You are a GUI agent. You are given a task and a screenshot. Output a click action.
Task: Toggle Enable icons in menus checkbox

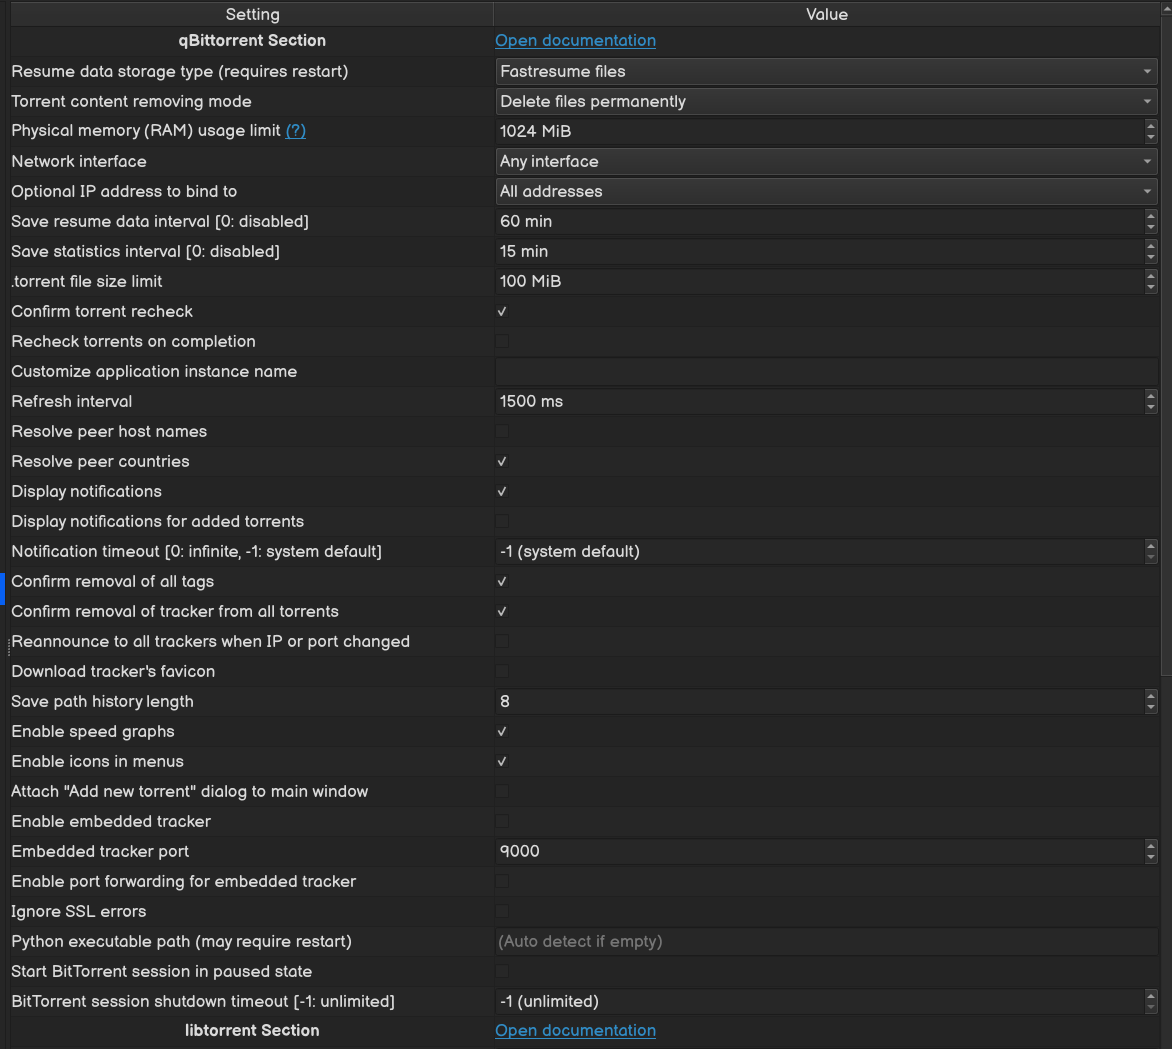pyautogui.click(x=502, y=761)
